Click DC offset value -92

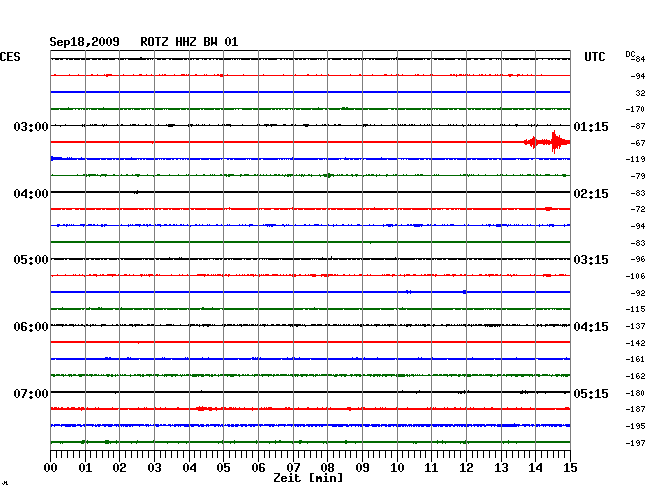pyautogui.click(x=638, y=293)
